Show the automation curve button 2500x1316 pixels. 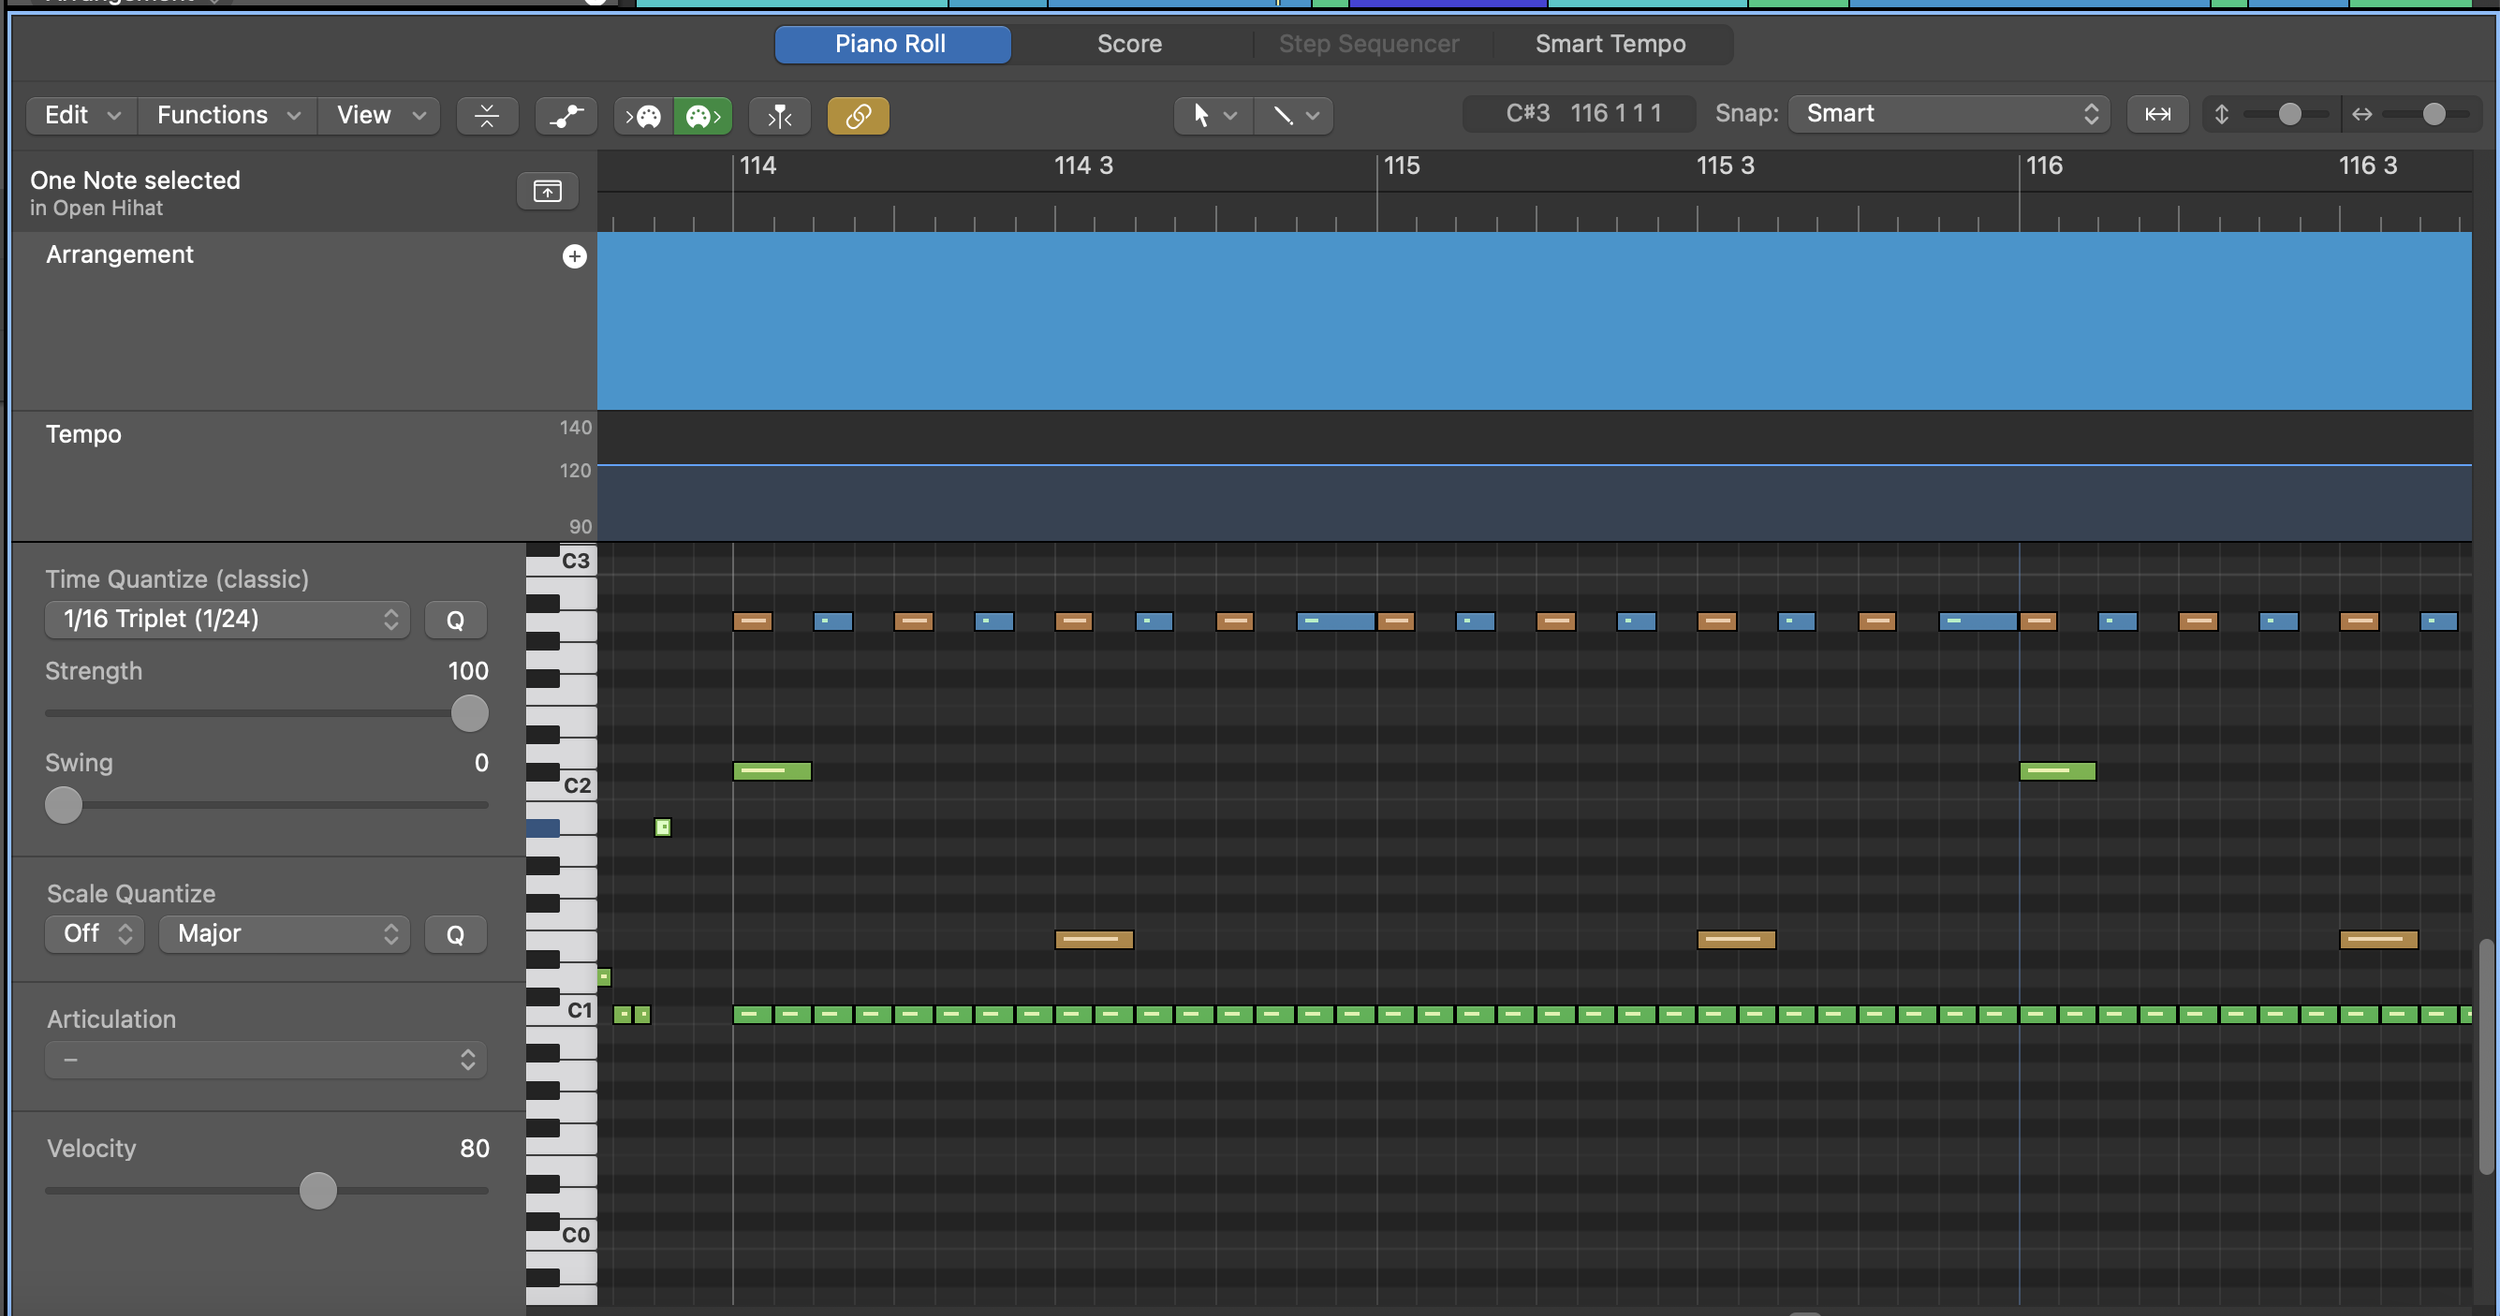tap(566, 116)
